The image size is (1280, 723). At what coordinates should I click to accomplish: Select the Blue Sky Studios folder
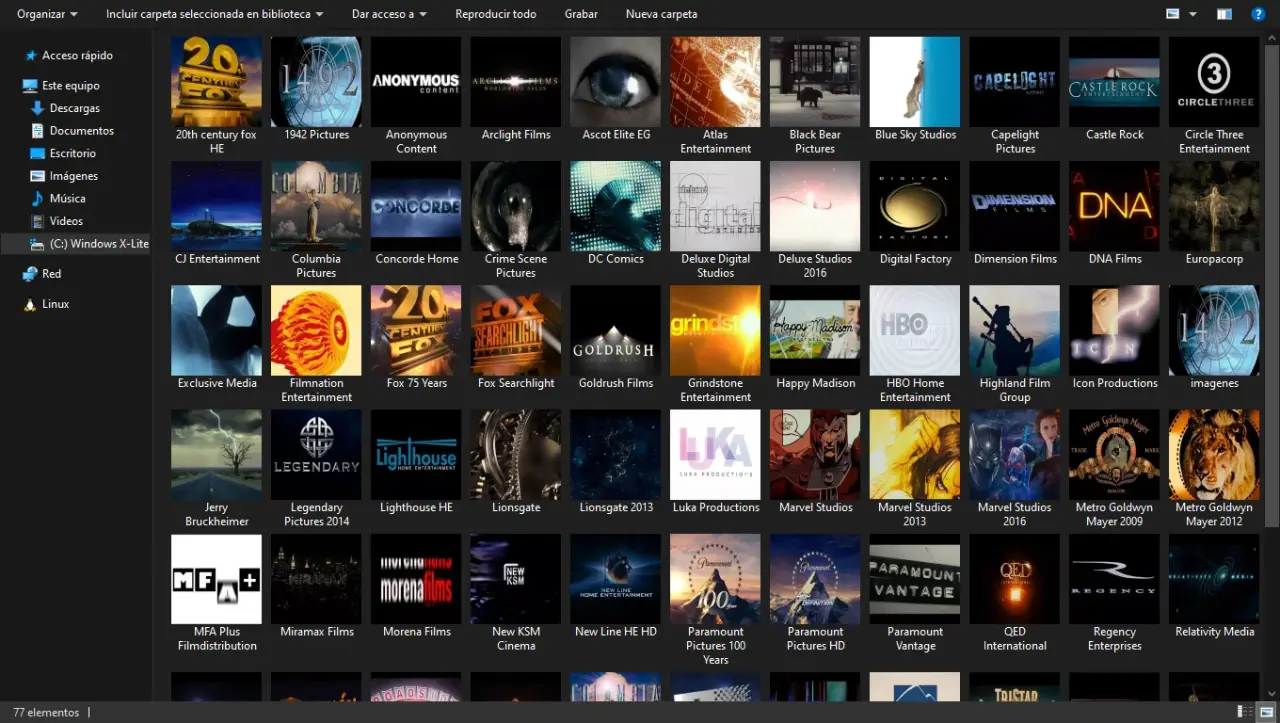(x=915, y=89)
